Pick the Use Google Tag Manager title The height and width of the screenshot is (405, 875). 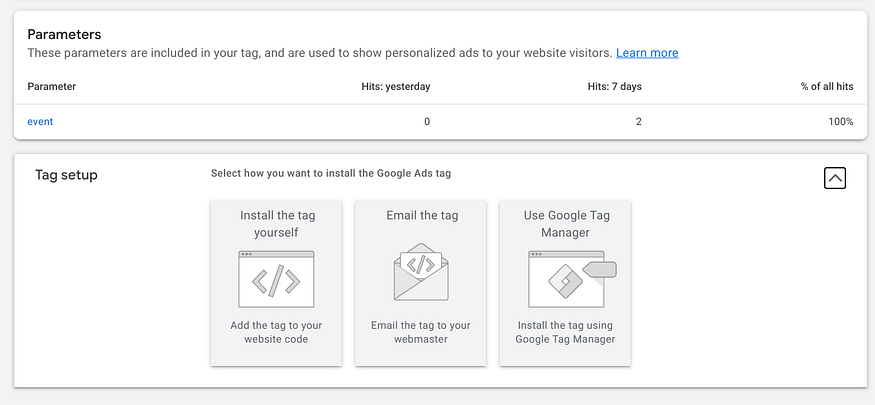click(x=565, y=224)
